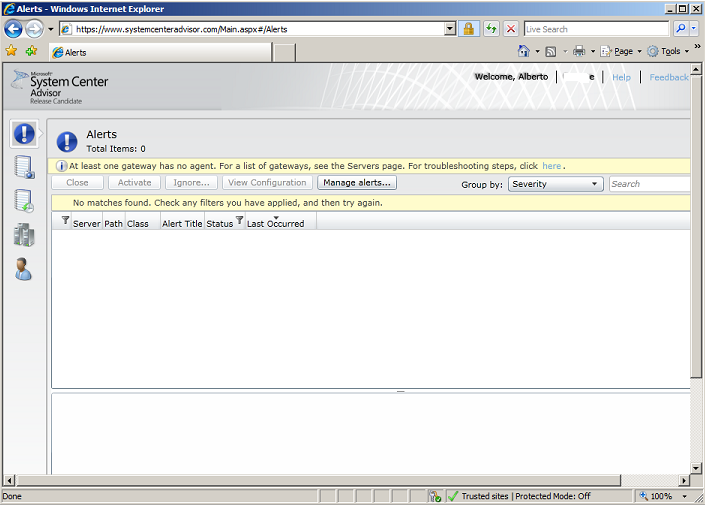Viewport: 705px width, 505px height.
Task: Click the Status column filter icon
Action: [x=240, y=220]
